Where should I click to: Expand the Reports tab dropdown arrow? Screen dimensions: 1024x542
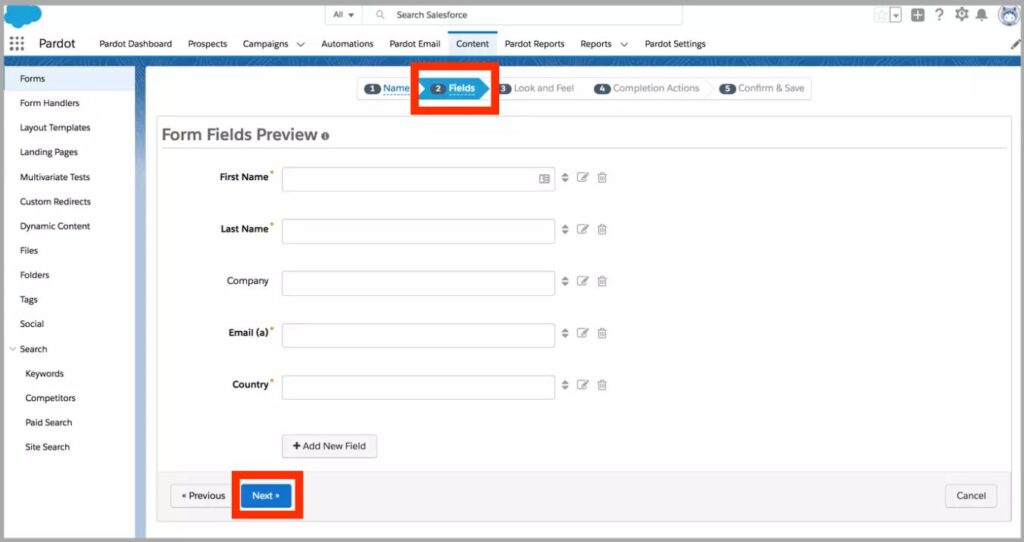[624, 44]
